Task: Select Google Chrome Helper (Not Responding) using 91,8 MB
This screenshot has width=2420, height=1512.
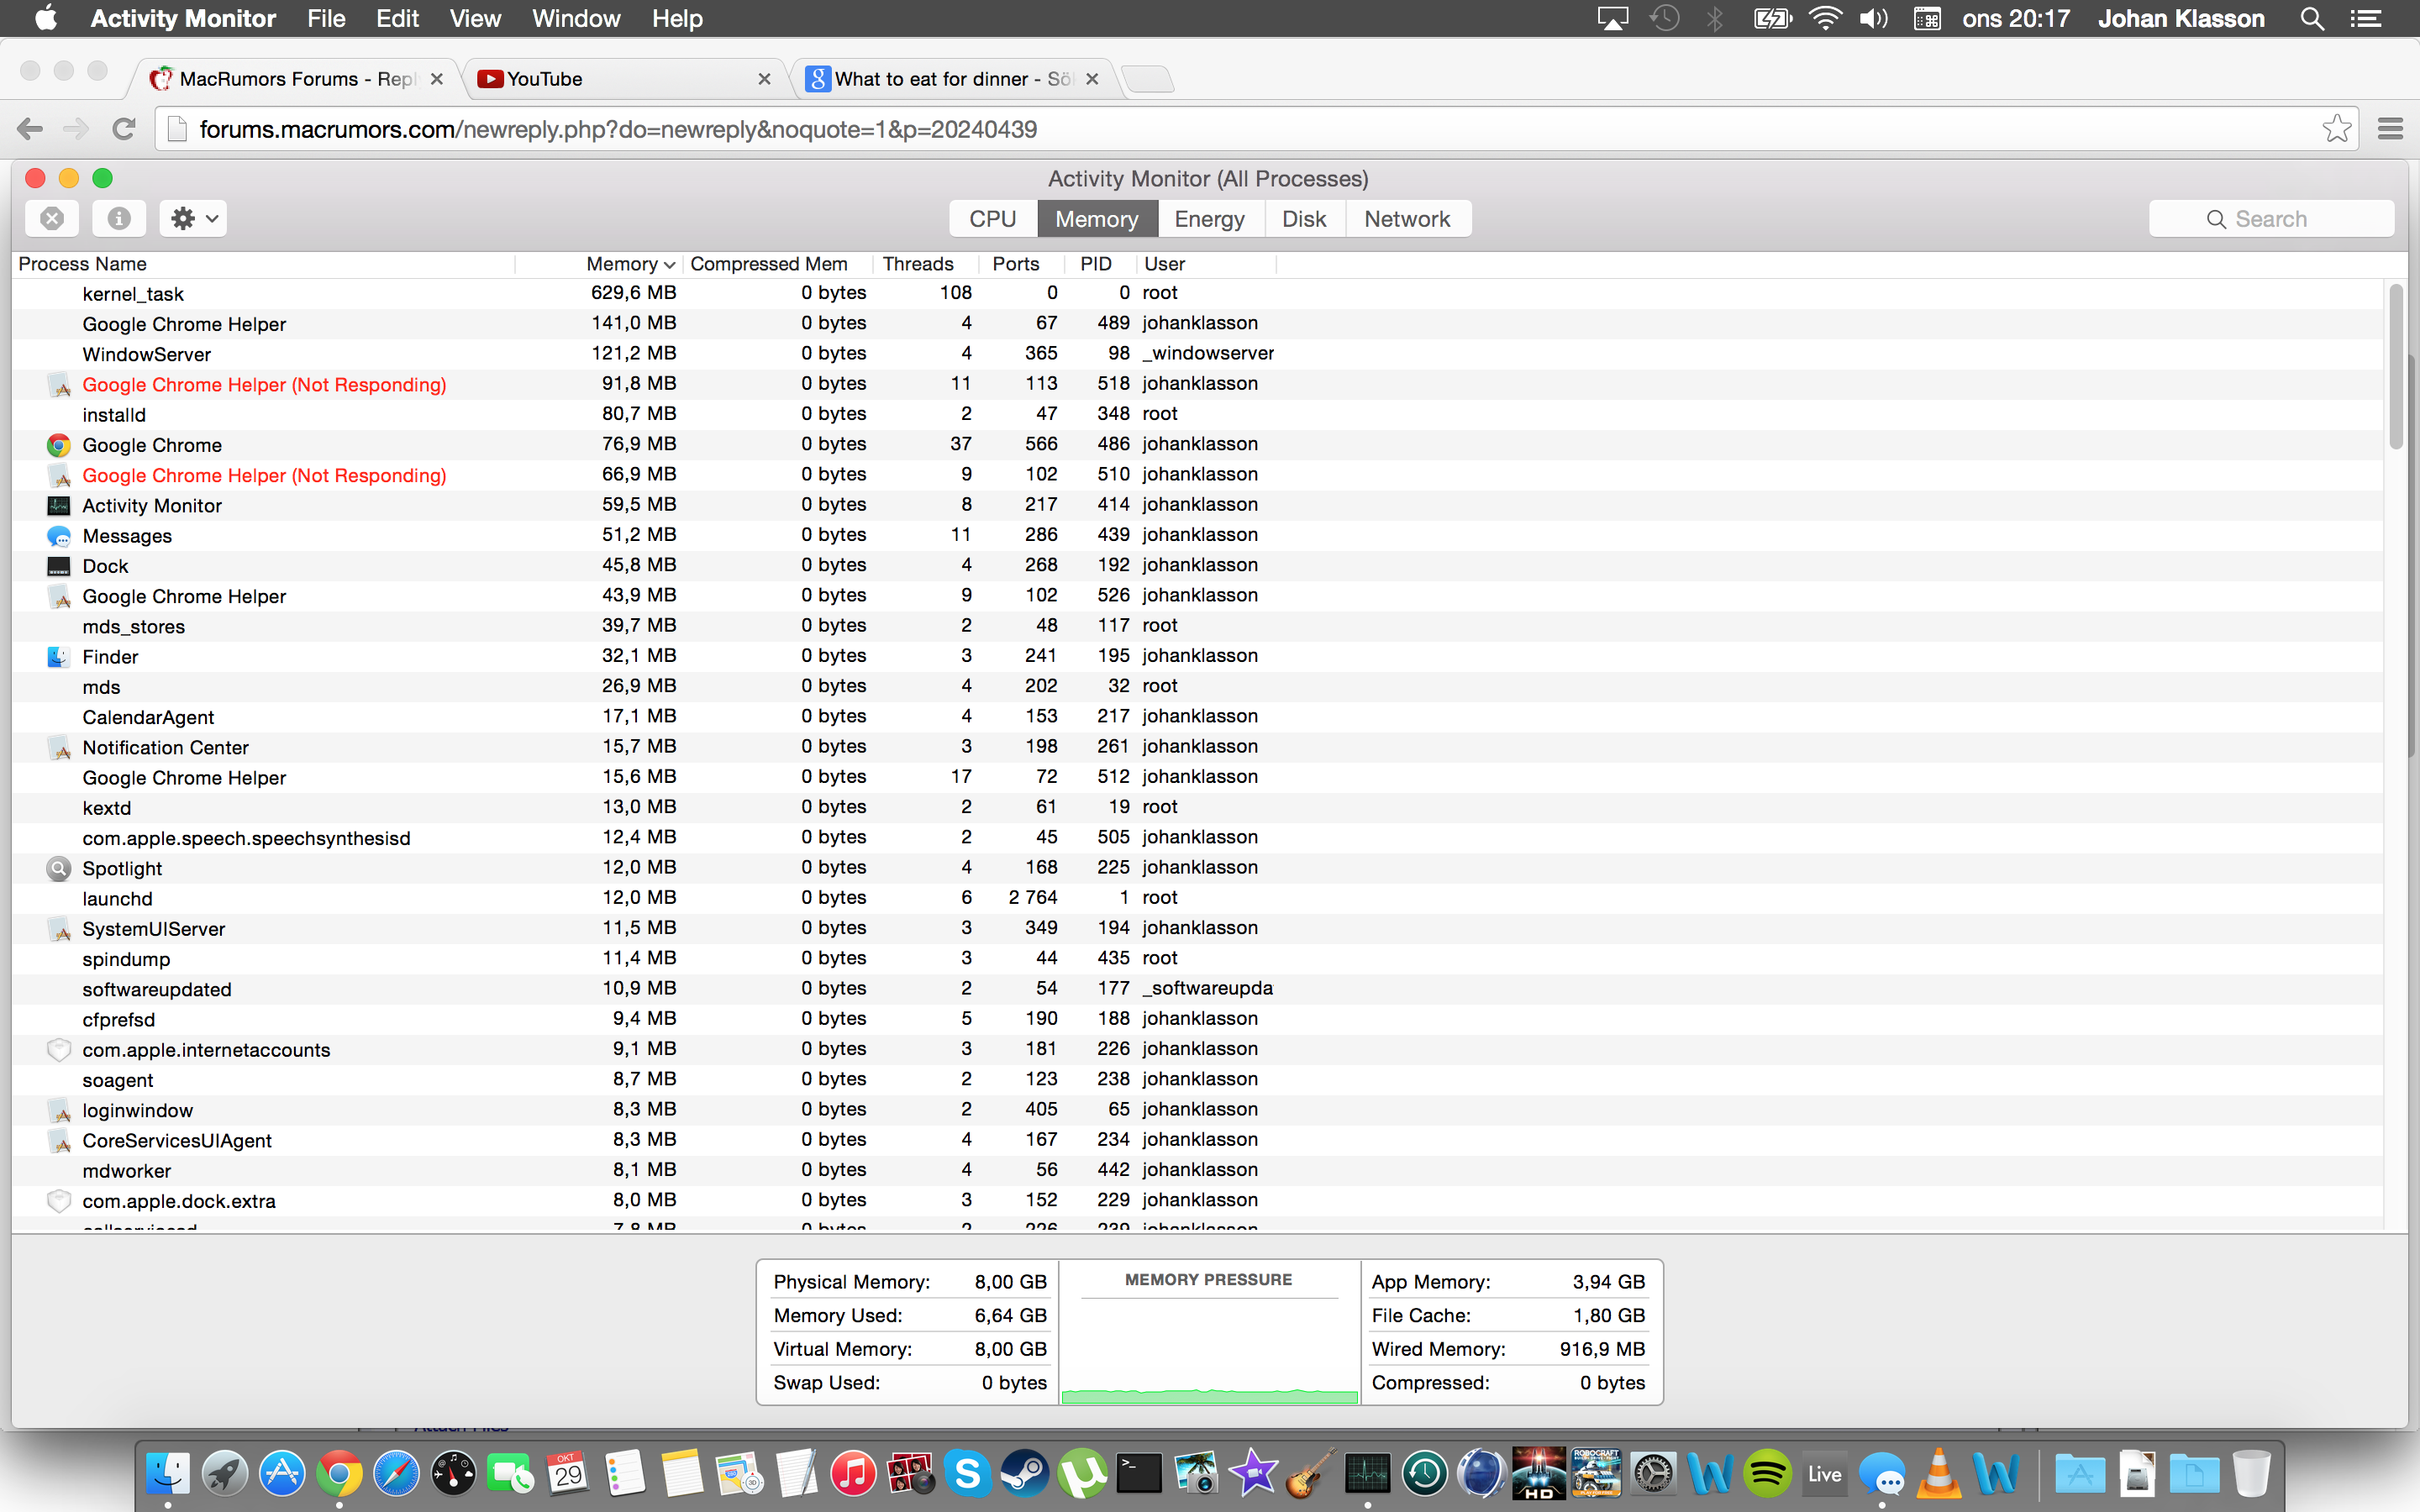Action: tap(1197, 384)
